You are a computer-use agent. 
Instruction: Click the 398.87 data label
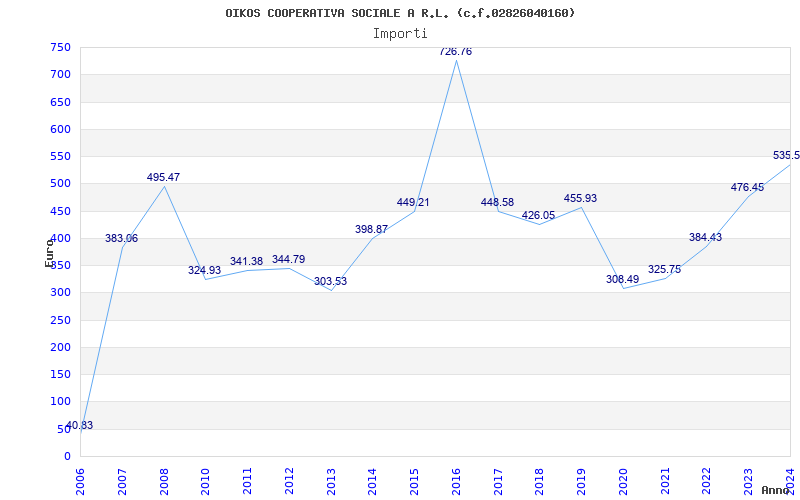pos(371,230)
